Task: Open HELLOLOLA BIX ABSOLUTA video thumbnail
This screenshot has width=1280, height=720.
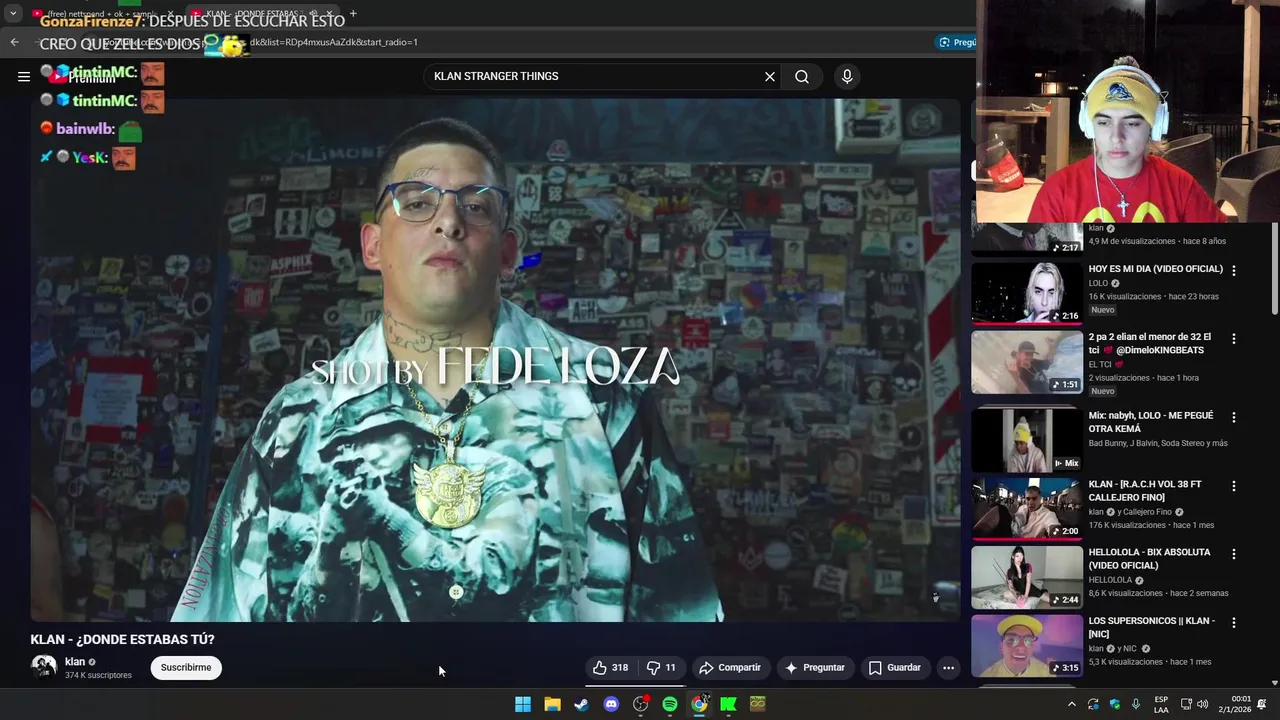Action: coord(1027,577)
